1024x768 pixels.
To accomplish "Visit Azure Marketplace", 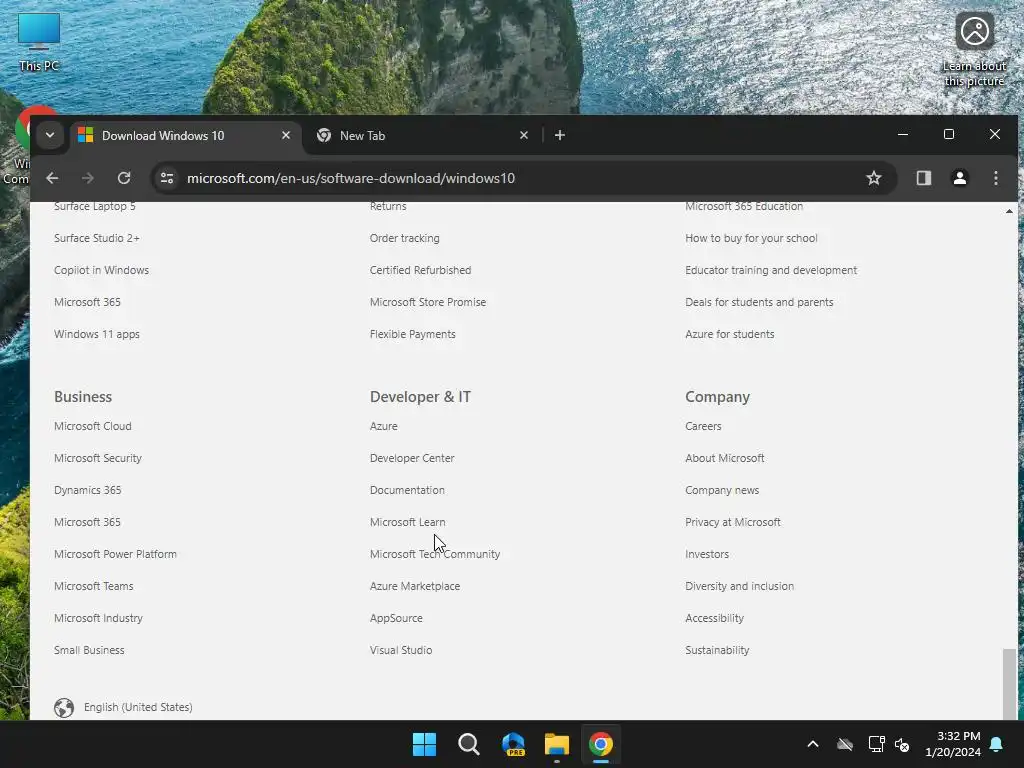I will [415, 586].
